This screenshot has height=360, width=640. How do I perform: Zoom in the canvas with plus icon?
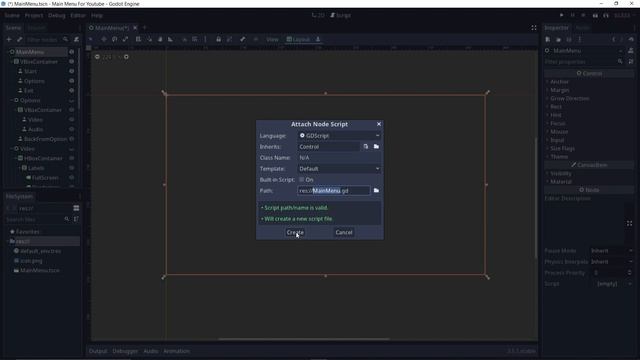tap(126, 57)
